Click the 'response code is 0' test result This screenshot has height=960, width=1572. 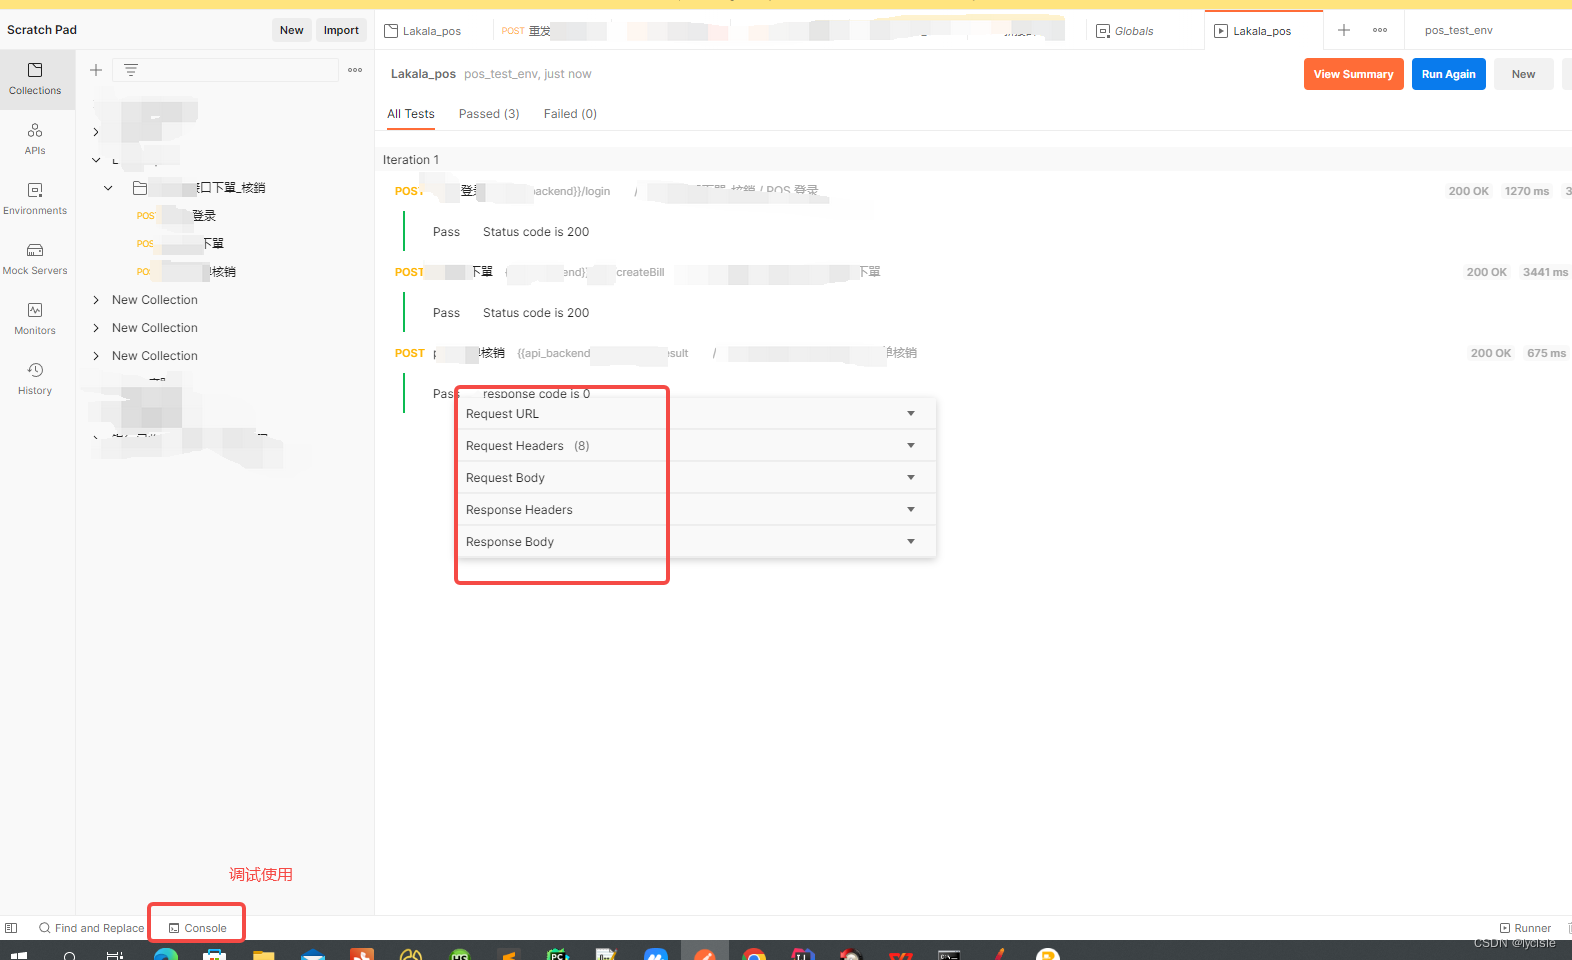[x=536, y=394]
